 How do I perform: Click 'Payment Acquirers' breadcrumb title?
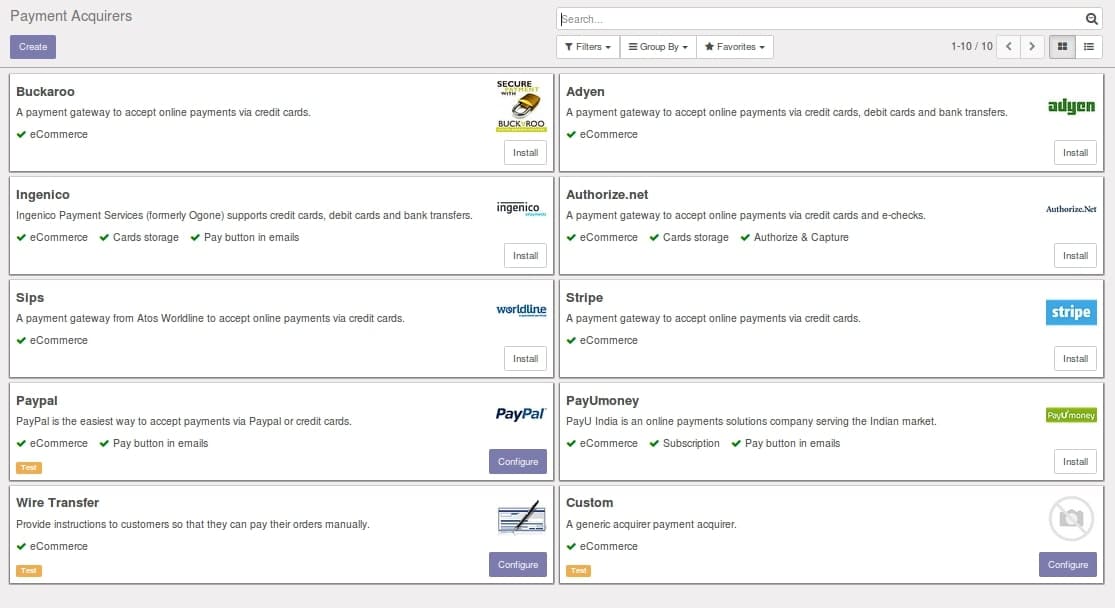click(71, 16)
